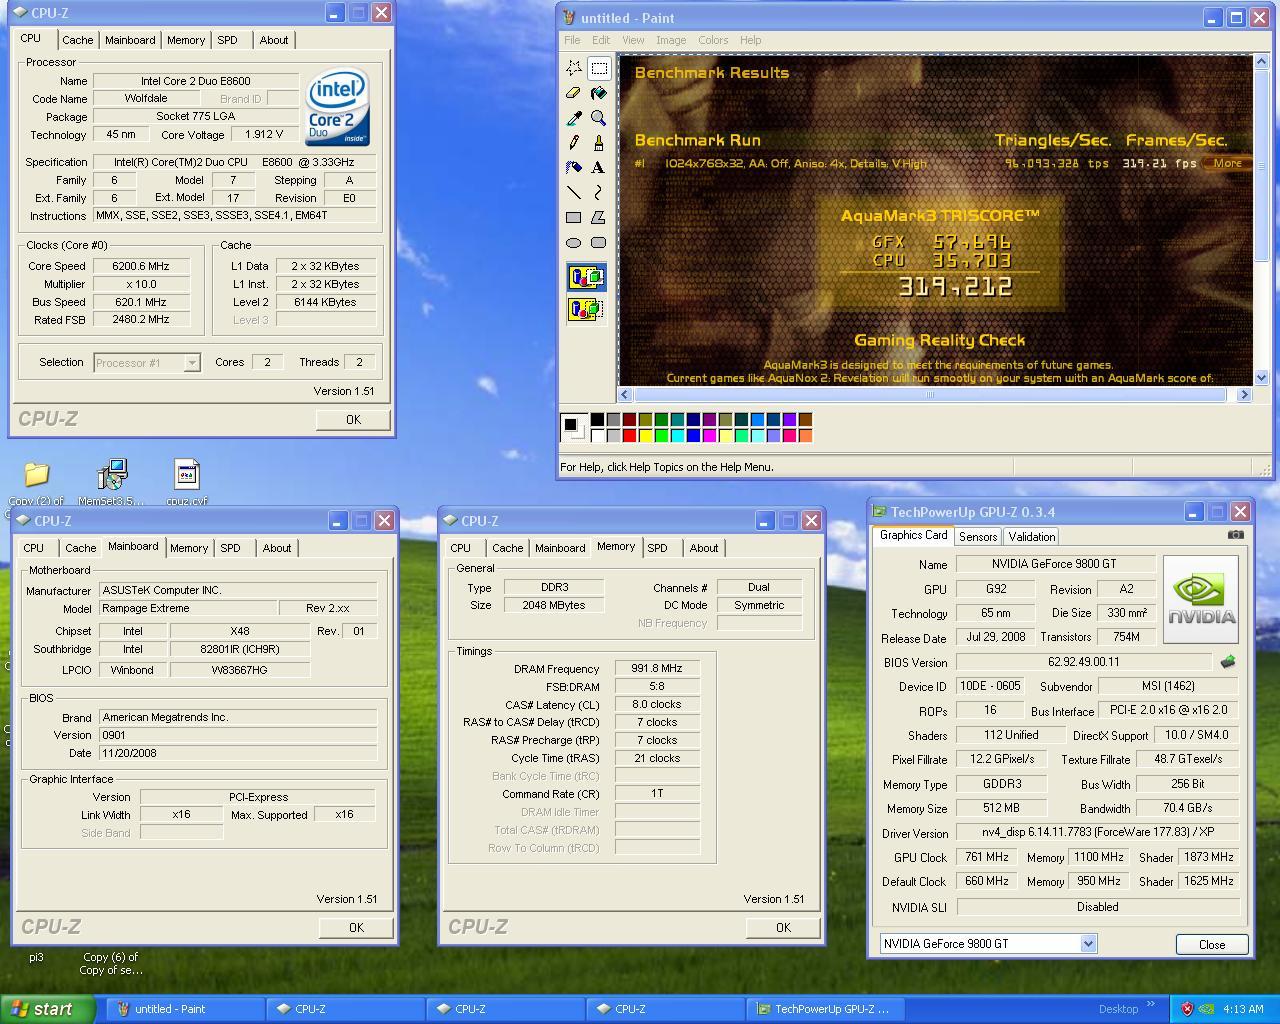Click the Core Speed value 6200.6 MHz
1280x1024 pixels.
tap(141, 266)
